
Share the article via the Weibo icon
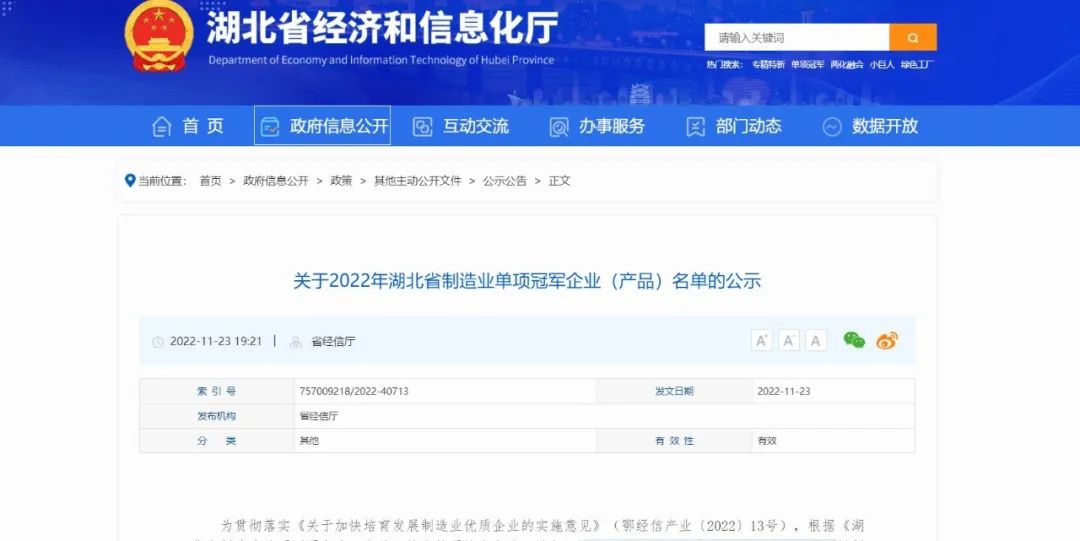click(887, 340)
